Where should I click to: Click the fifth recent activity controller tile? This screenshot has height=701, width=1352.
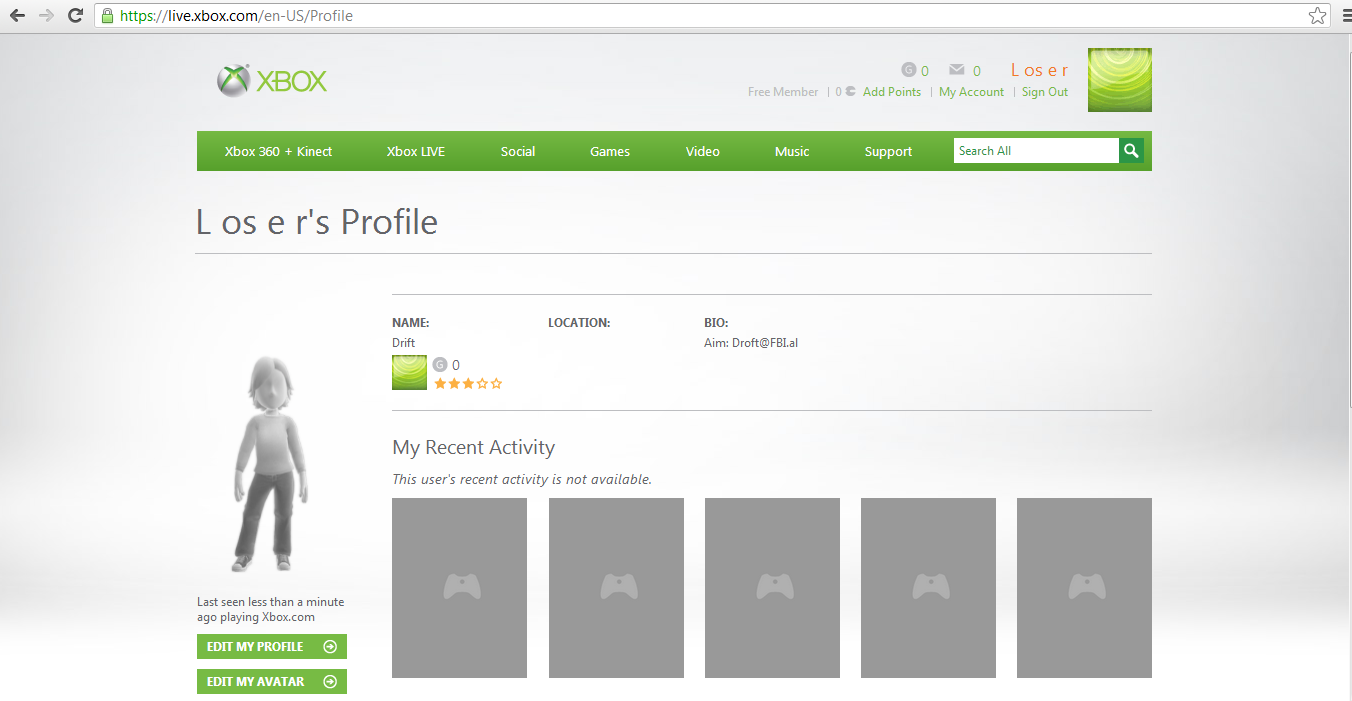point(1084,588)
